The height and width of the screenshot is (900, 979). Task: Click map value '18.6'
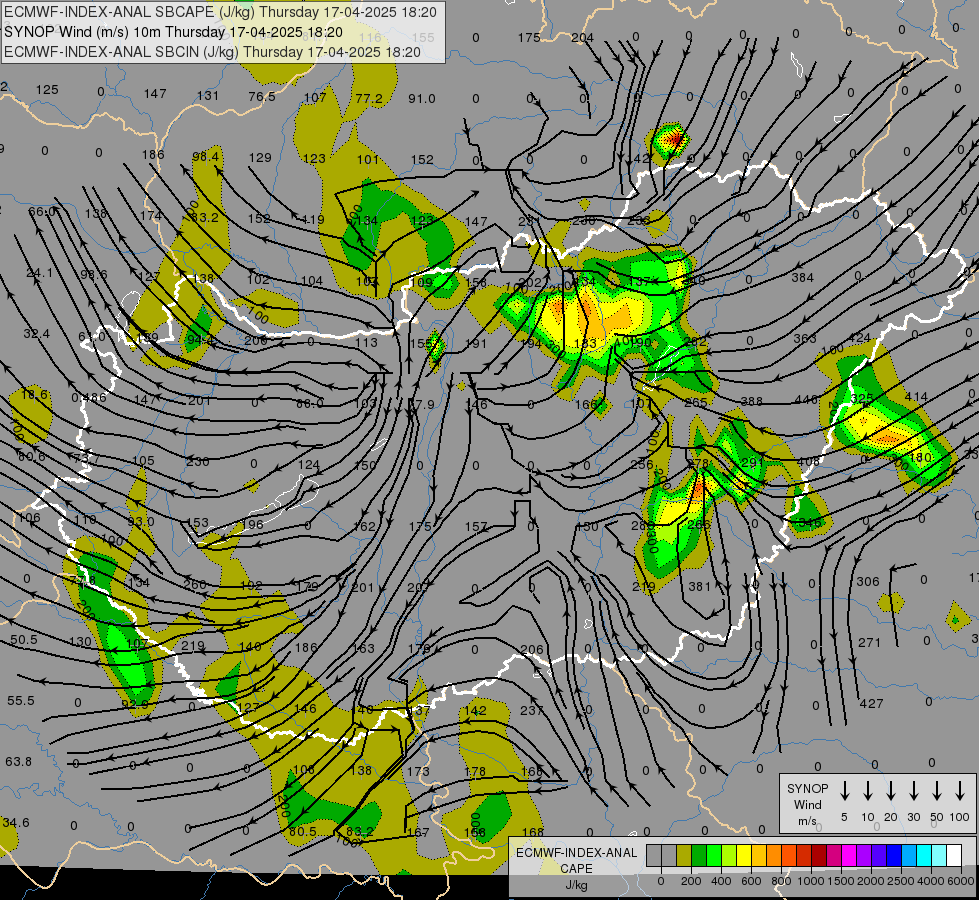[34, 394]
